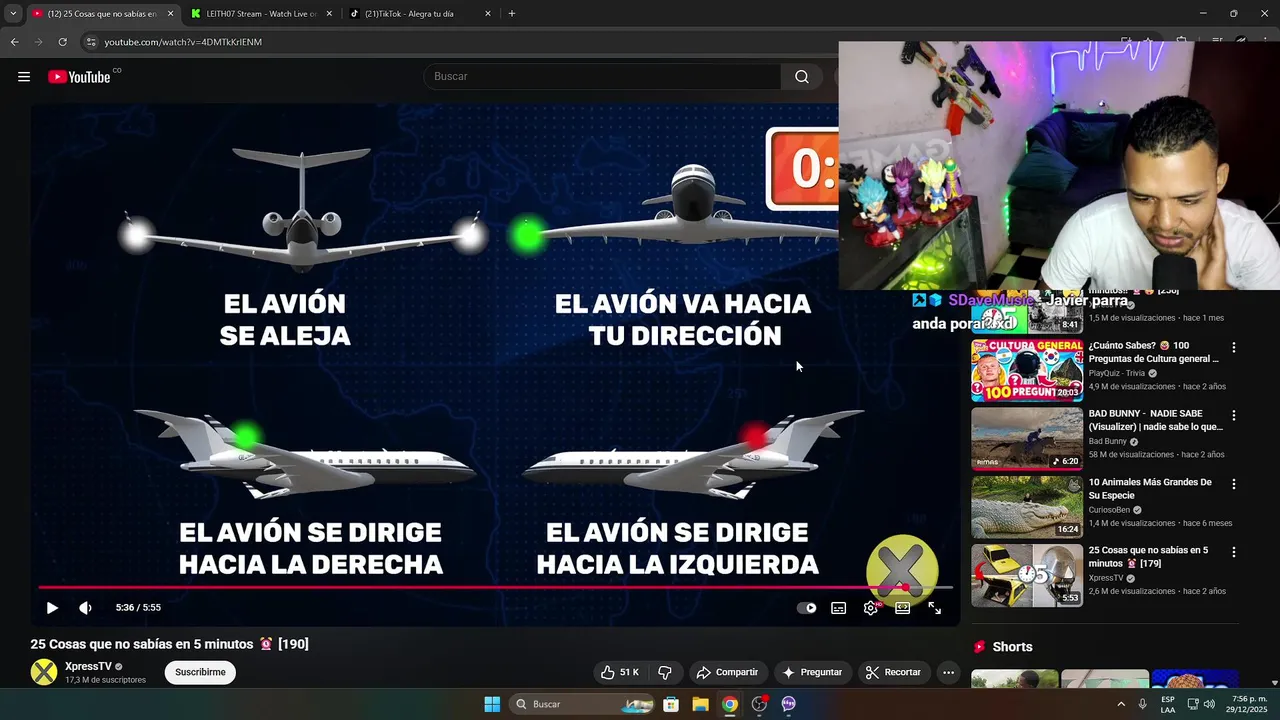Open options for BAD BUNNY video
Screen dimensions: 1280x720
click(x=1234, y=416)
